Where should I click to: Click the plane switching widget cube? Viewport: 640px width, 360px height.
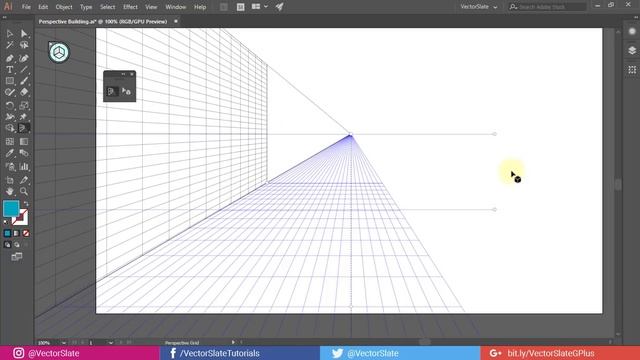coord(59,52)
